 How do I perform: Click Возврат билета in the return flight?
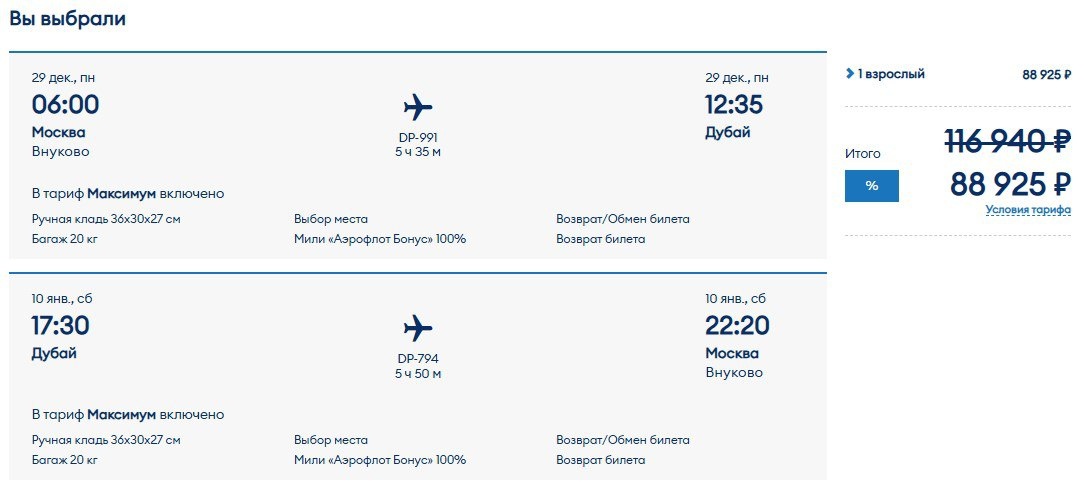(601, 460)
